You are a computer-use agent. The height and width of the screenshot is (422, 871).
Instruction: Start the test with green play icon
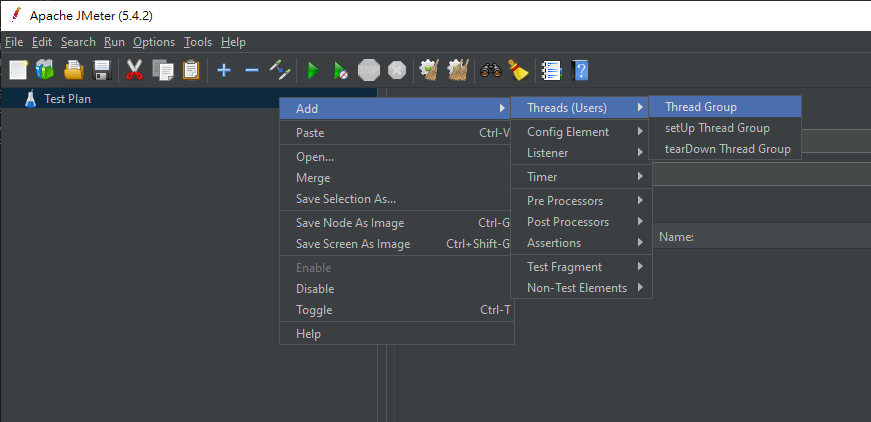click(x=313, y=71)
